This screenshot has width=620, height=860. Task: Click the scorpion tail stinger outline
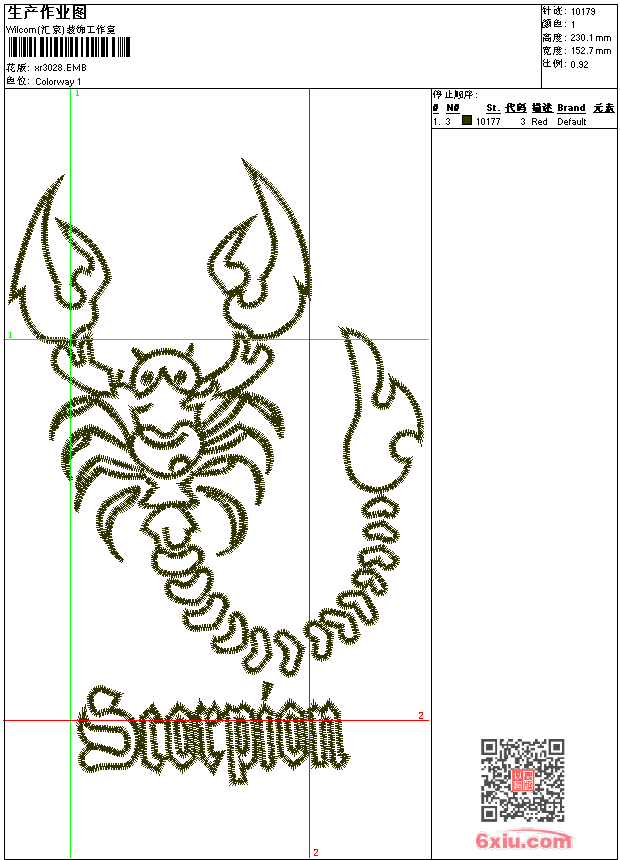[x=382, y=409]
